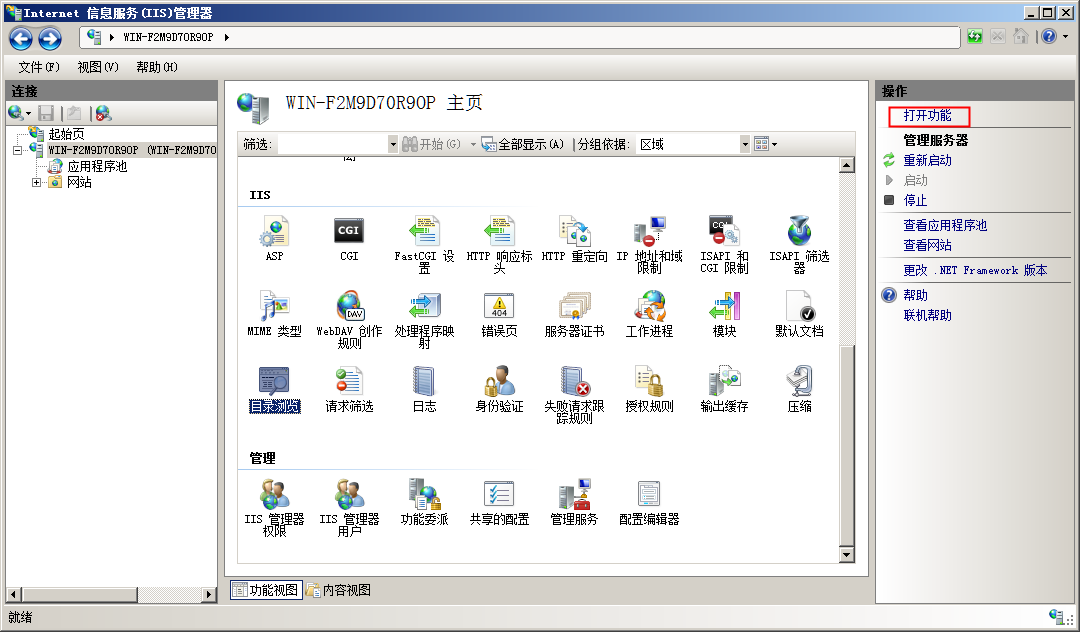Image resolution: width=1080 pixels, height=632 pixels.
Task: Expand the 网站 tree node
Action: click(37, 183)
